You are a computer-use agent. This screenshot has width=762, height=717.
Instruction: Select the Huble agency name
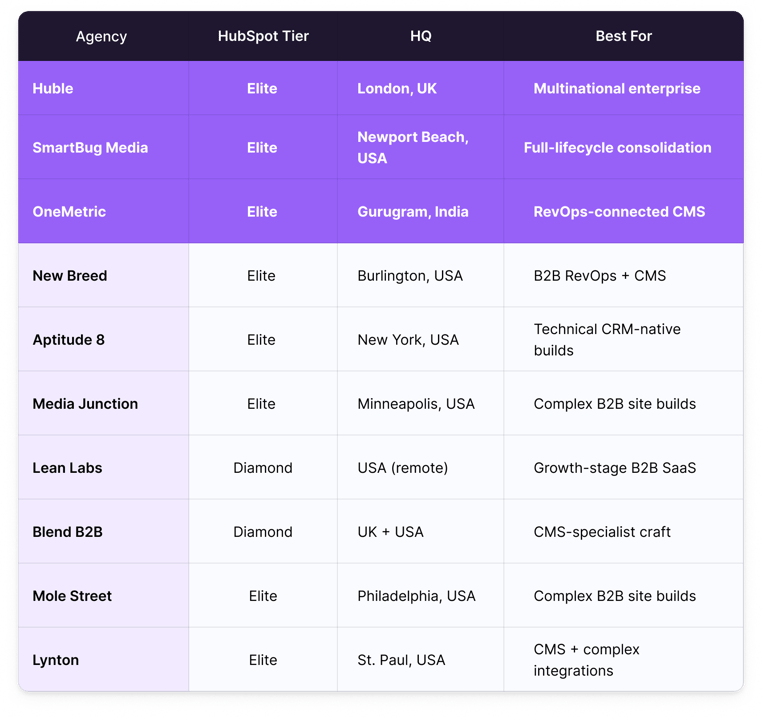tap(52, 88)
